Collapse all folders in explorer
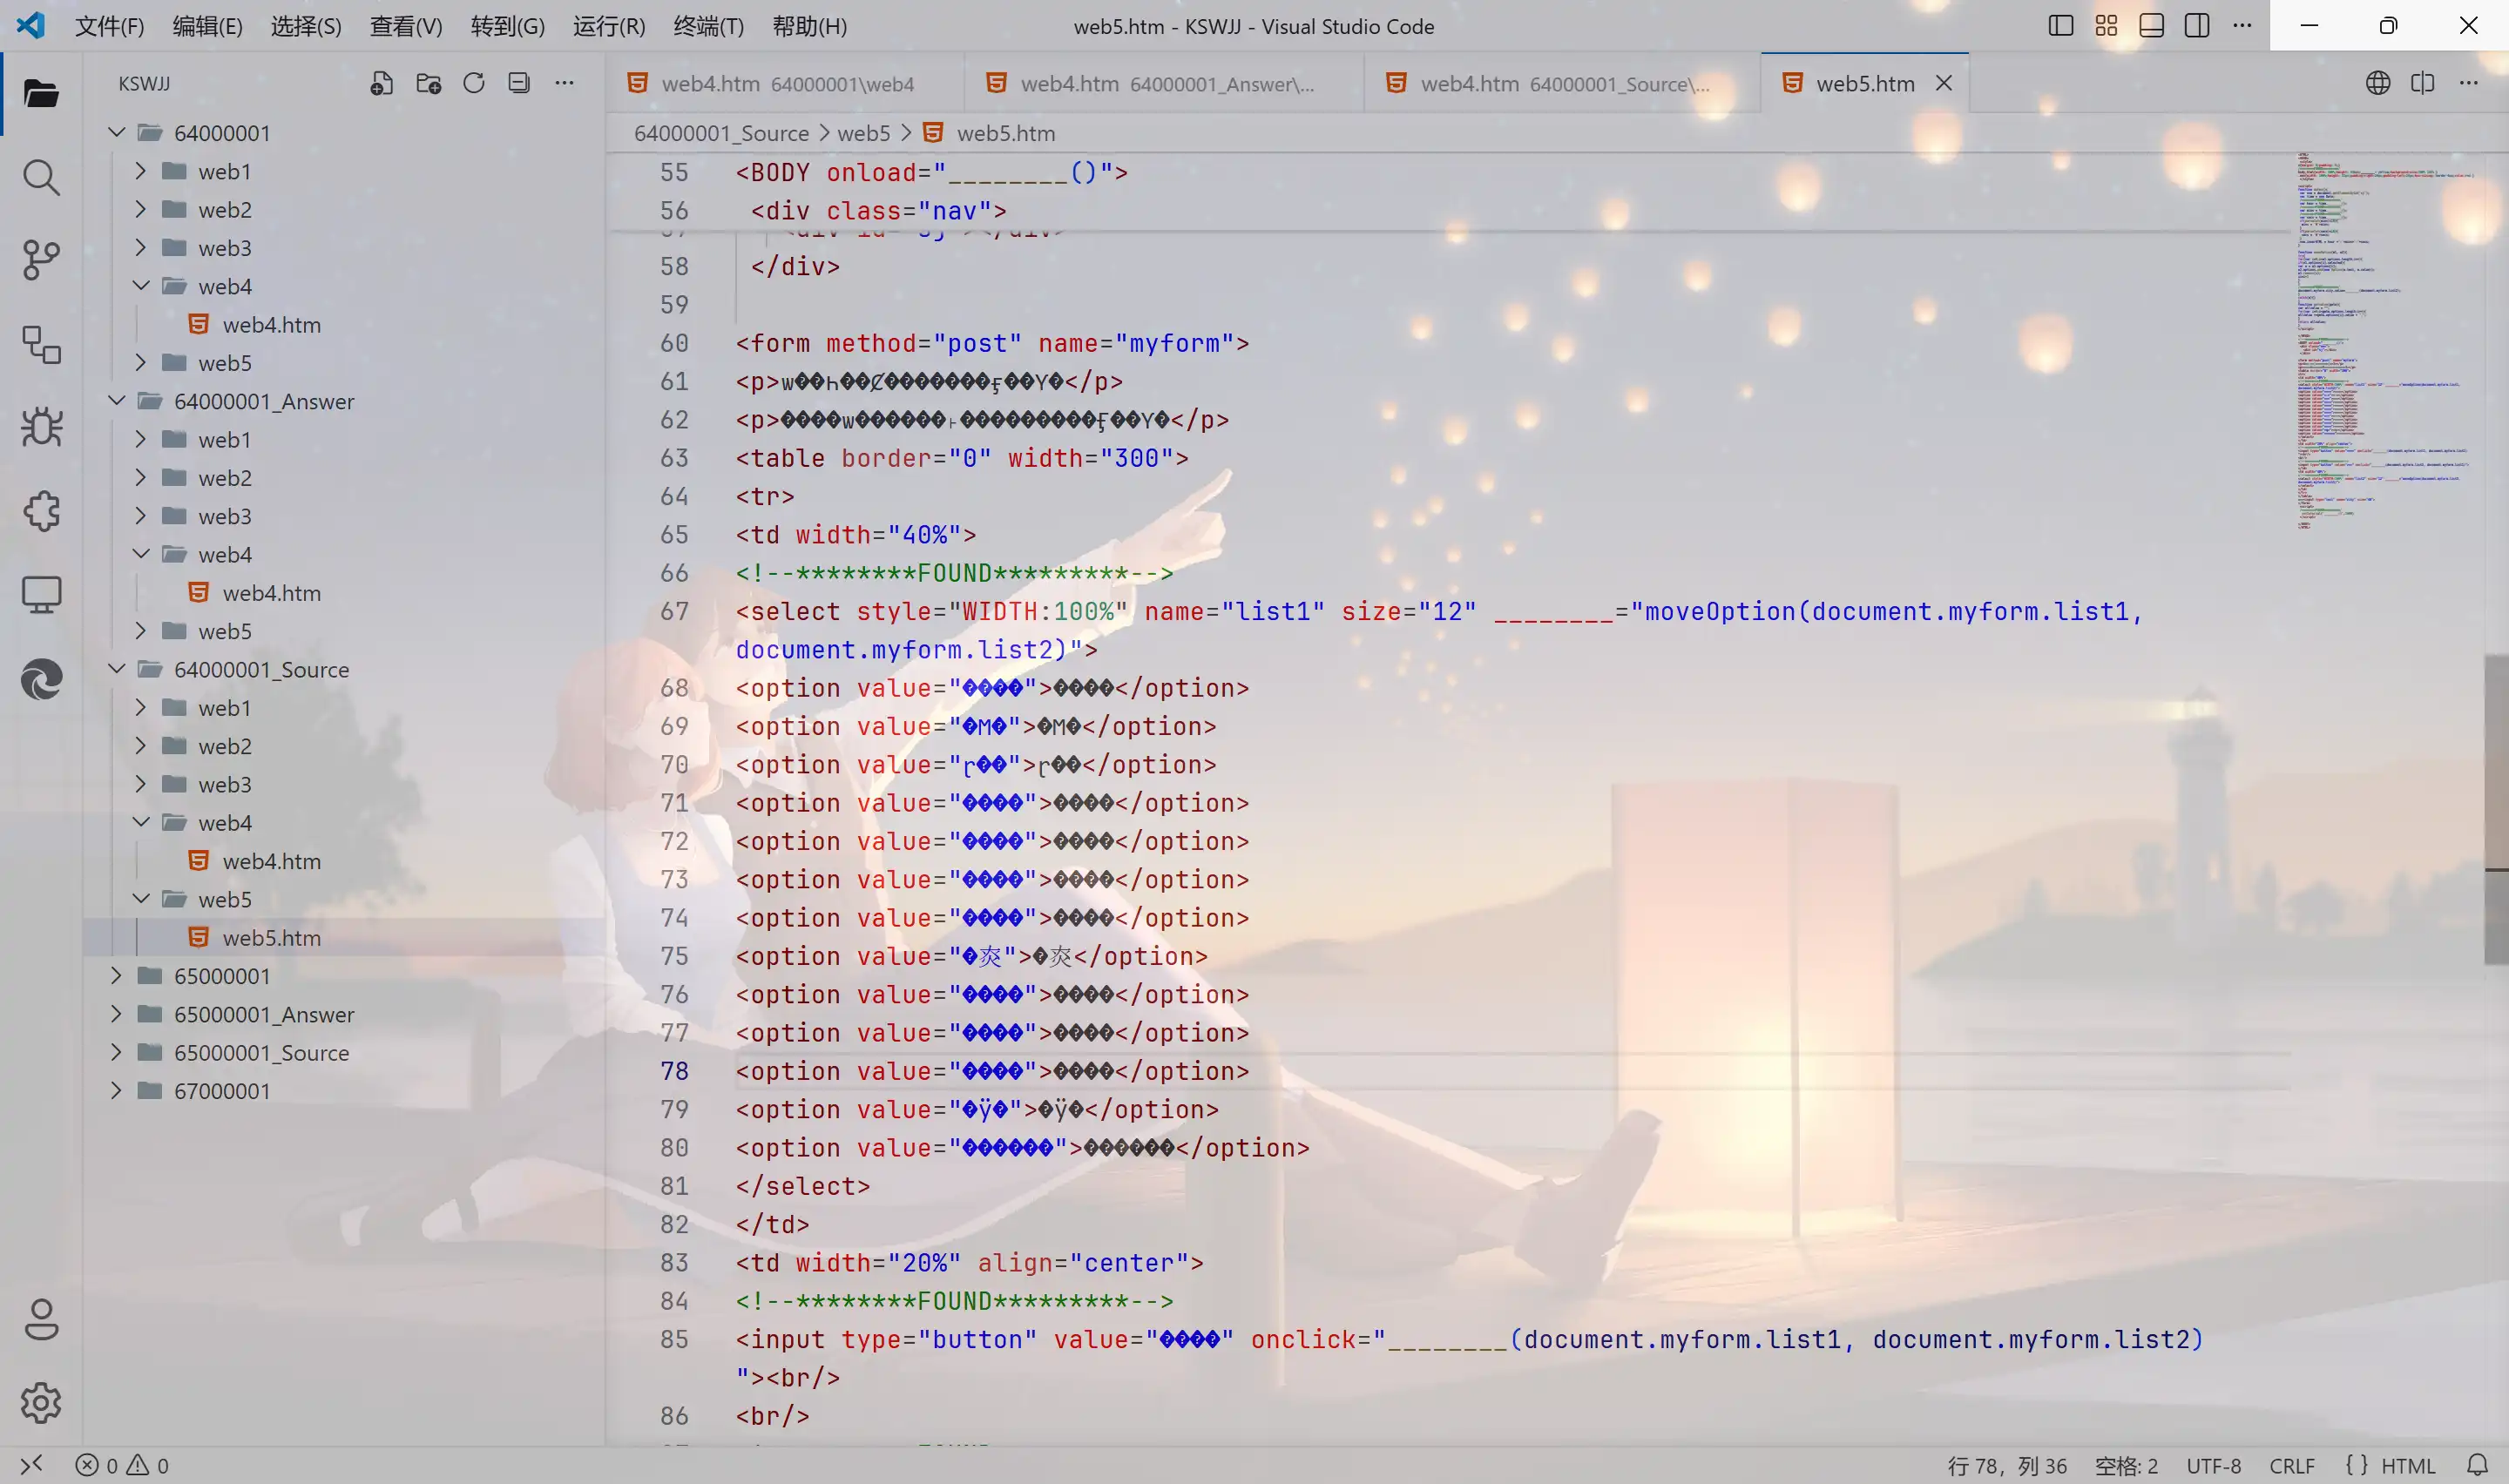Image resolution: width=2509 pixels, height=1484 pixels. (519, 83)
